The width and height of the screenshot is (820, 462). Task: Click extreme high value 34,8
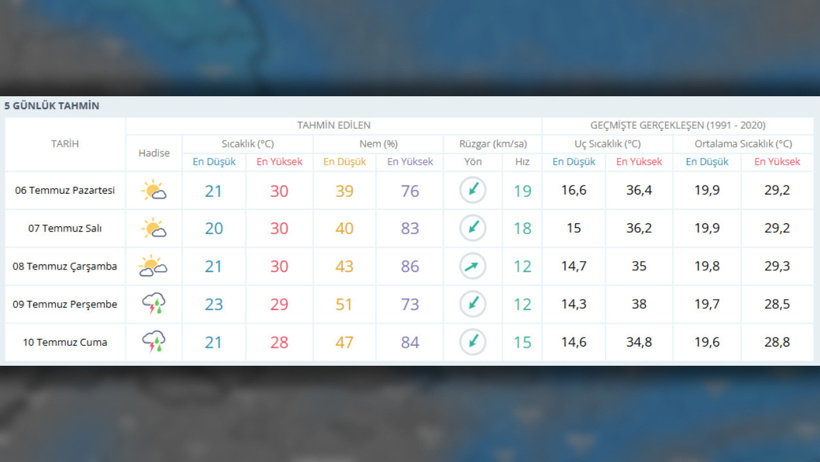[639, 342]
